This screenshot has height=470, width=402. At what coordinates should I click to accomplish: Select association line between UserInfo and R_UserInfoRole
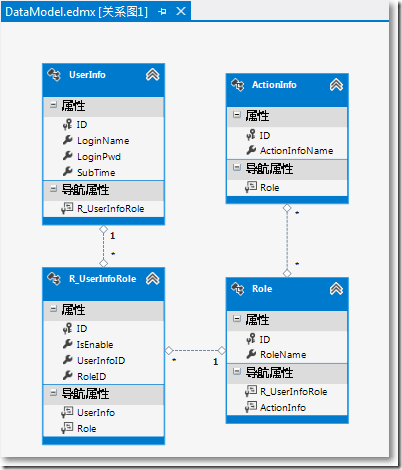(x=103, y=246)
